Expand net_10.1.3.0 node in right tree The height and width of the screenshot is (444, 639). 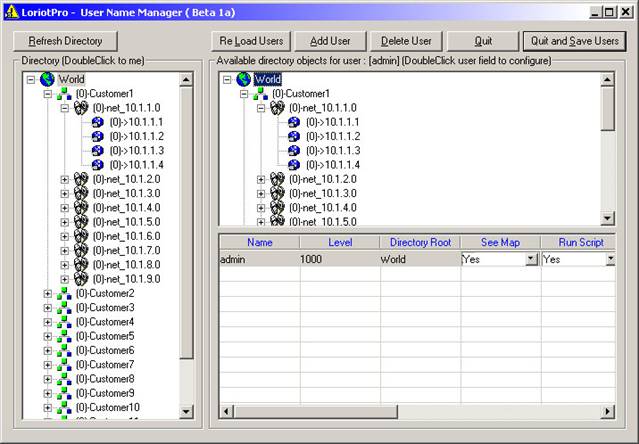(x=261, y=194)
